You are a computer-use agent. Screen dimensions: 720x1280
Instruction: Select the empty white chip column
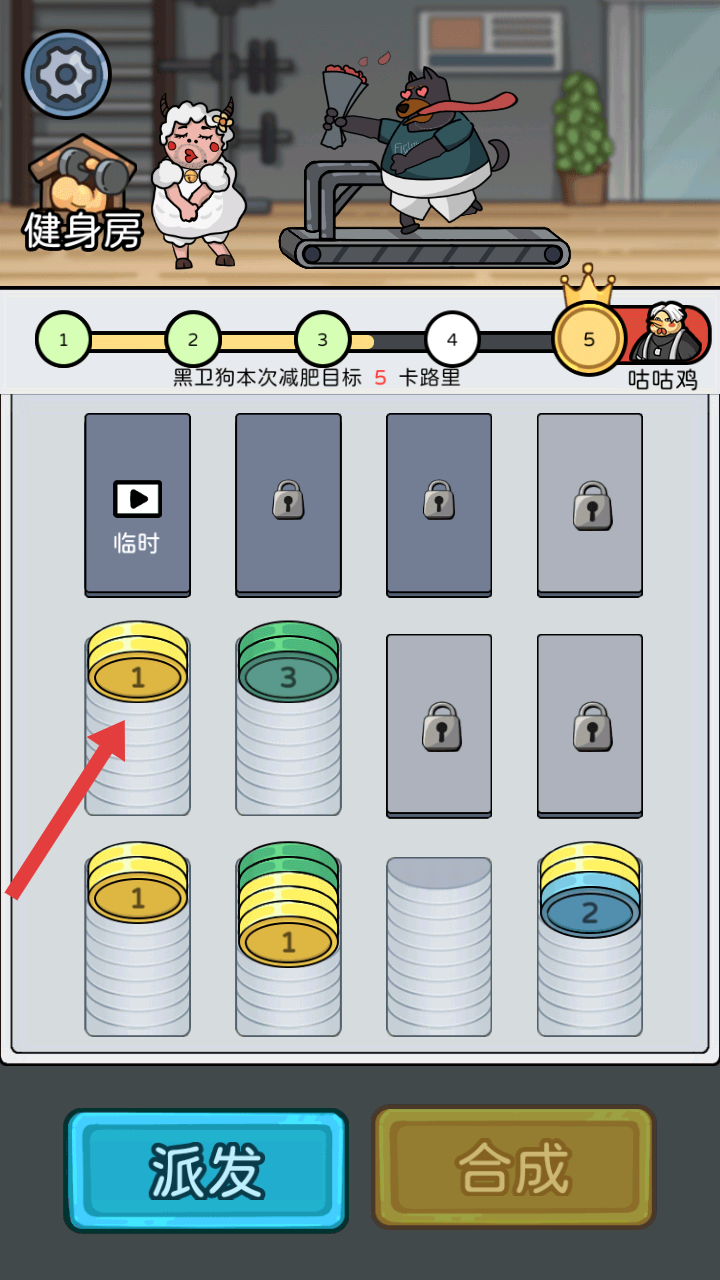(439, 946)
